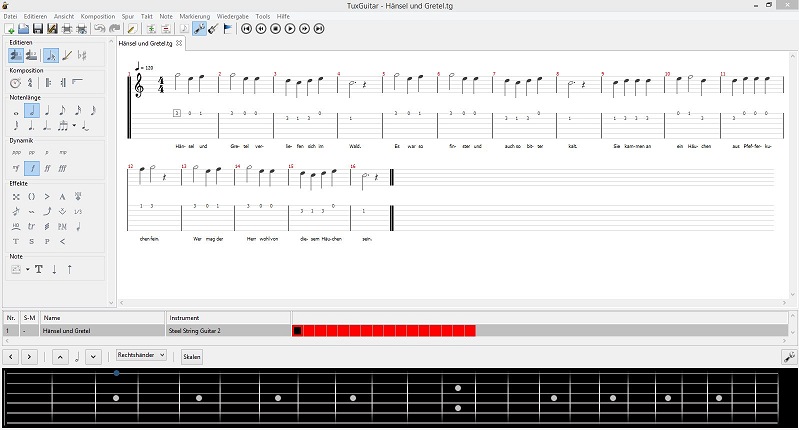
Task: Toggle trill effect in Effekte
Action: click(x=31, y=226)
